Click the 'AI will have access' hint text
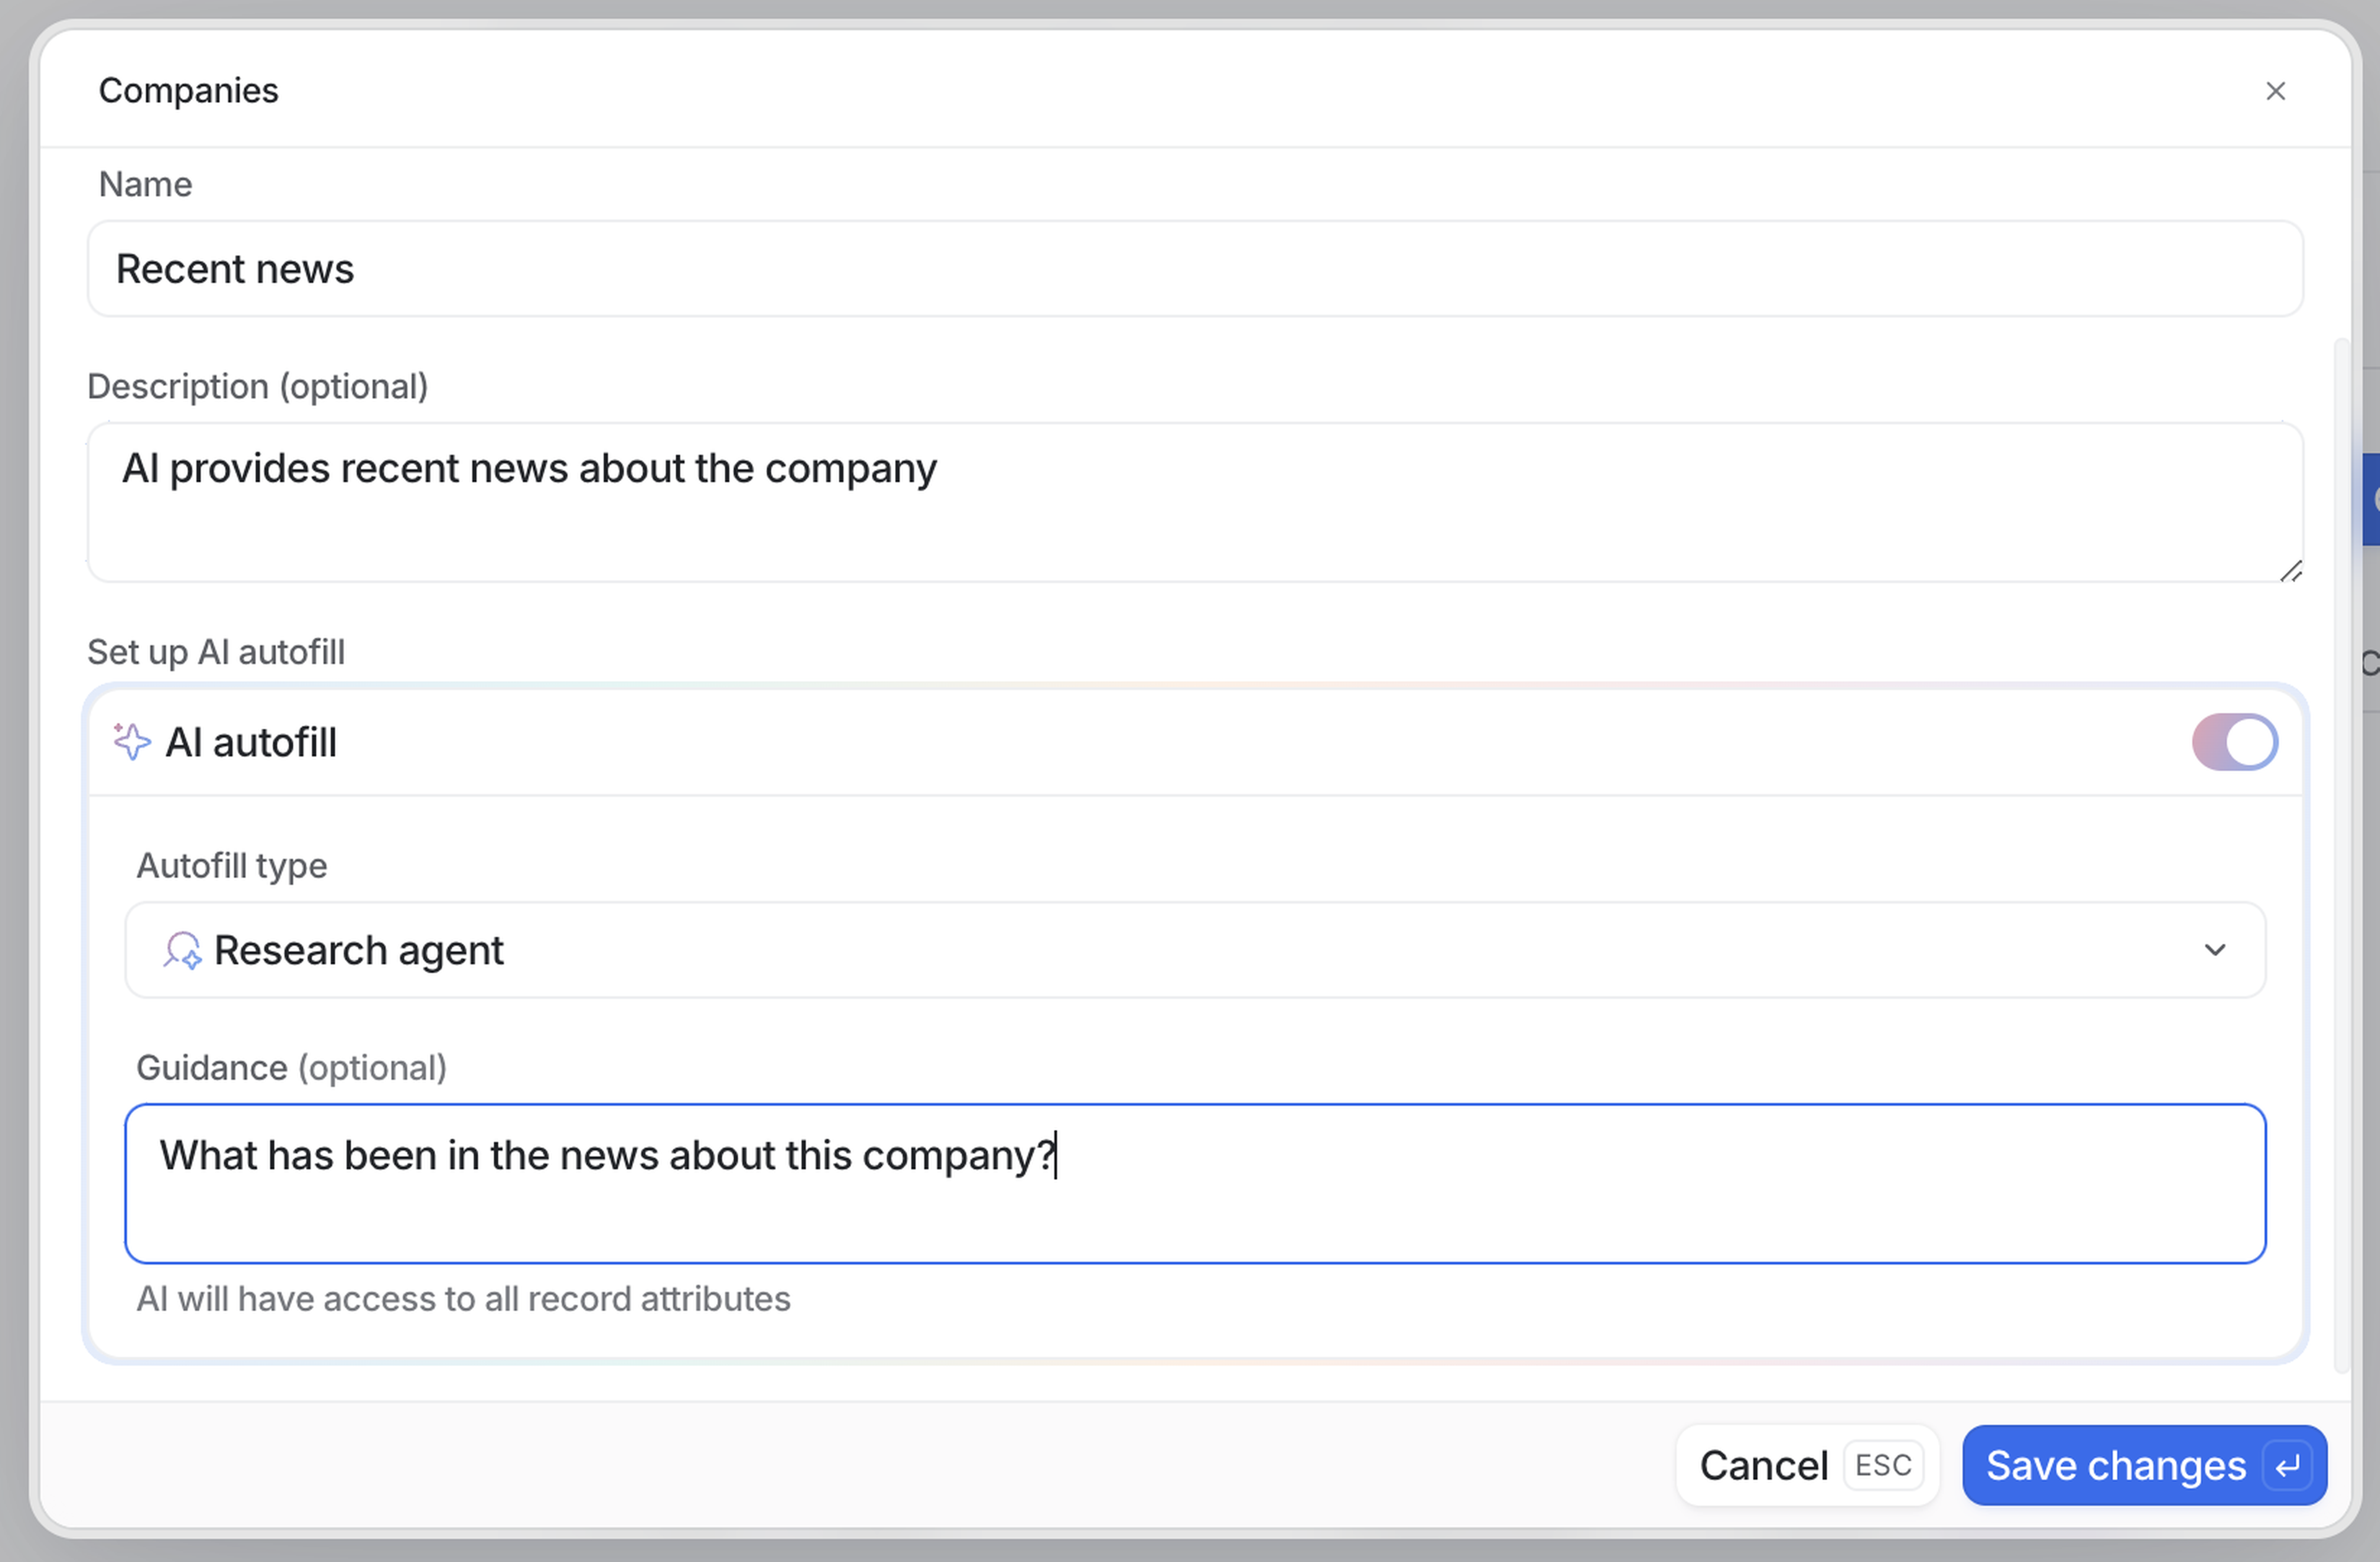 tap(463, 1299)
